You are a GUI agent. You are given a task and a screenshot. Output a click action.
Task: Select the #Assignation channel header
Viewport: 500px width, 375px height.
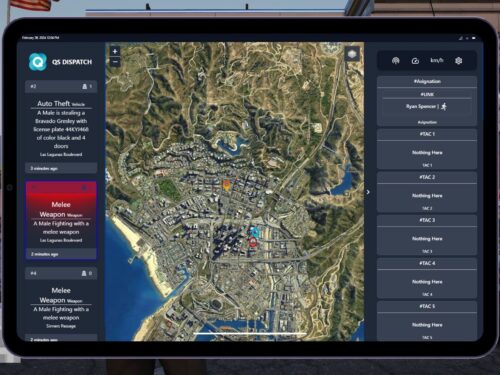pos(427,81)
